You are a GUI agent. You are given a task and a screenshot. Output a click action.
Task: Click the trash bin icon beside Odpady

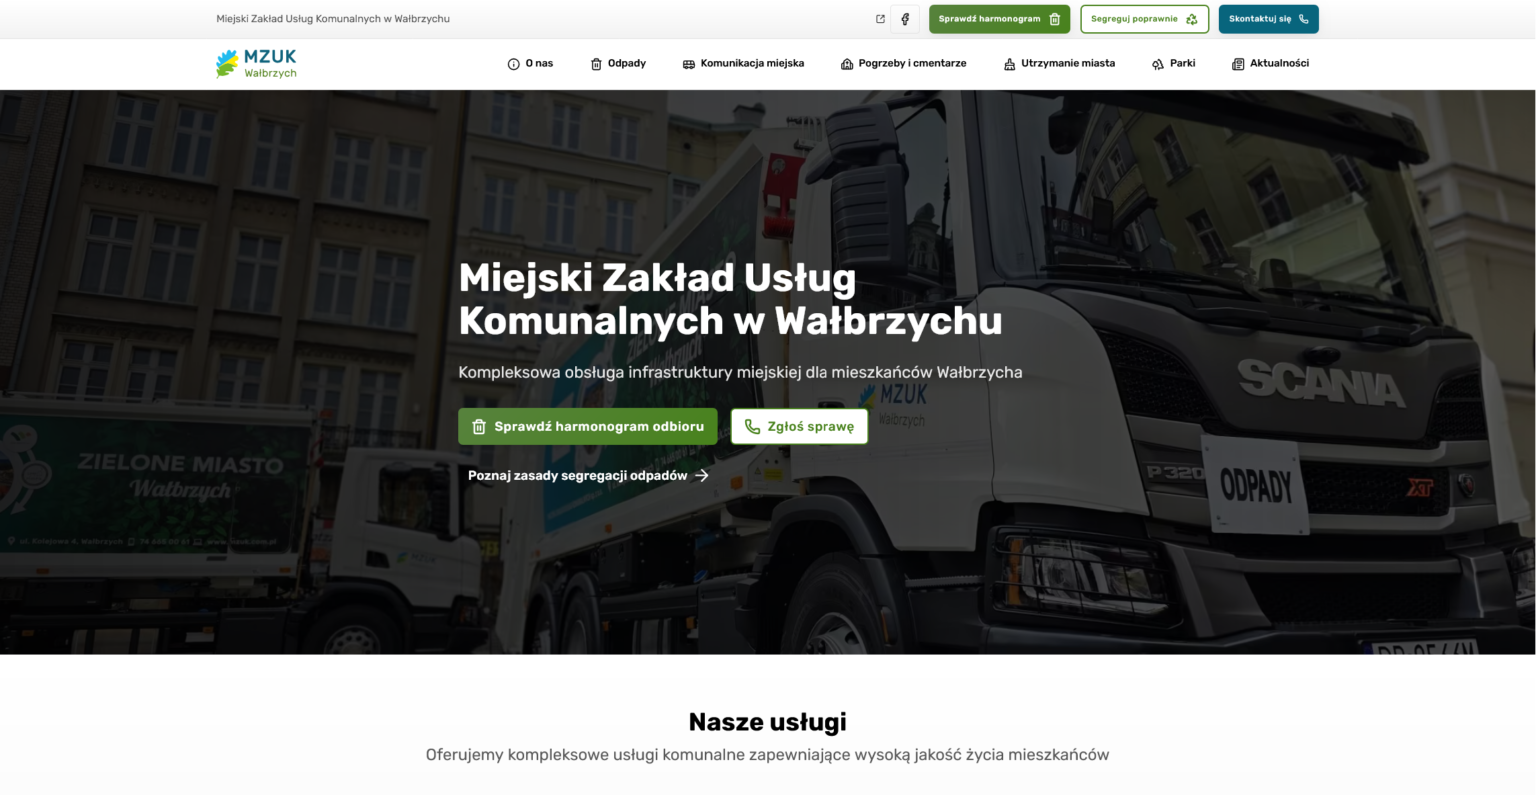click(x=596, y=64)
